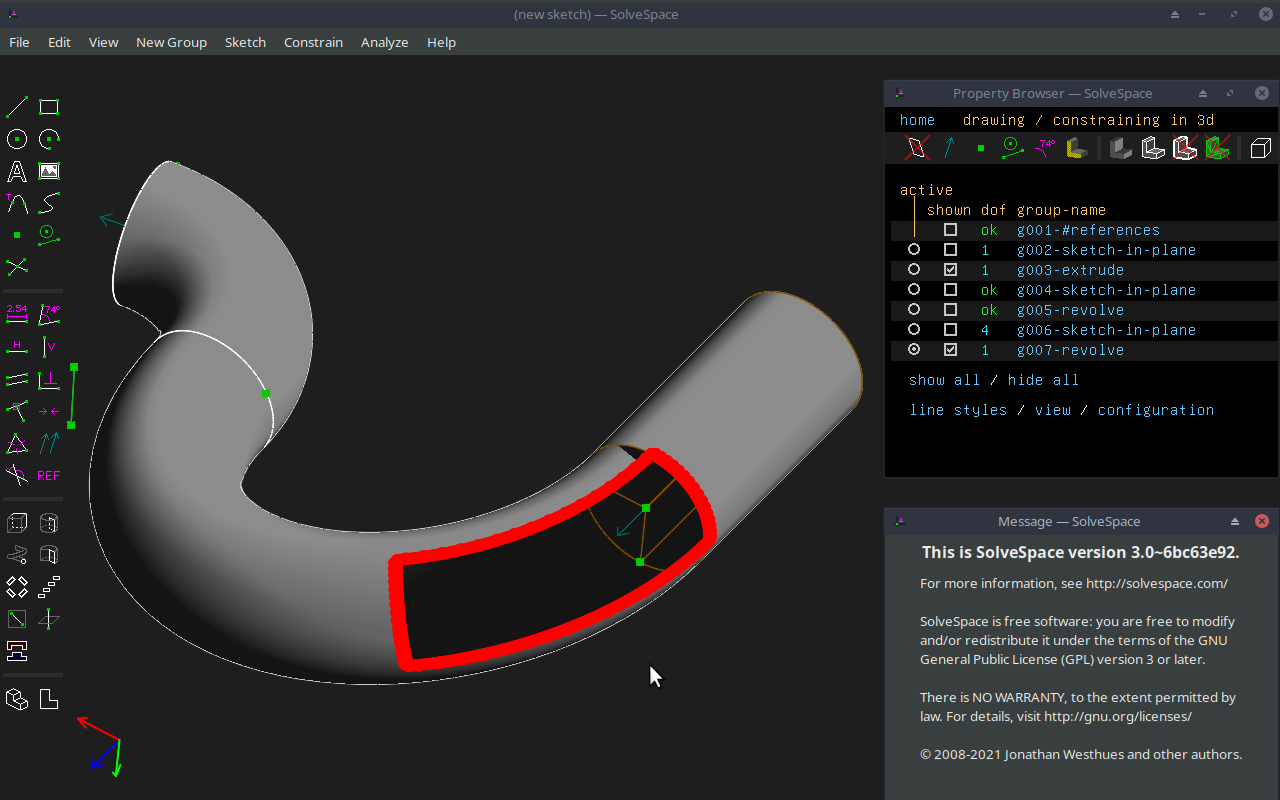Open the Analyze menu
1280x800 pixels.
pyautogui.click(x=384, y=42)
